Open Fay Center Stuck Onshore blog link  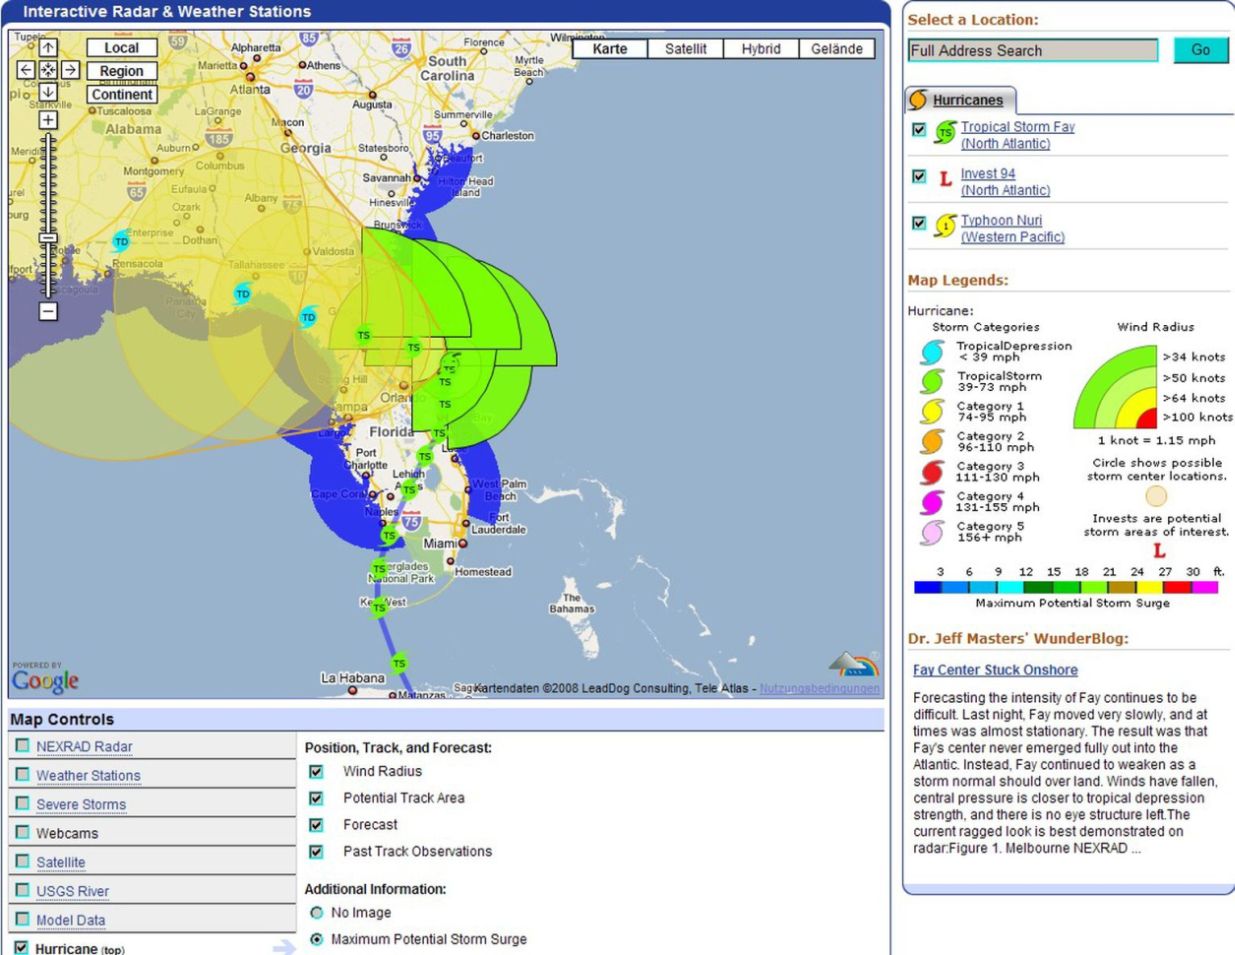point(995,670)
